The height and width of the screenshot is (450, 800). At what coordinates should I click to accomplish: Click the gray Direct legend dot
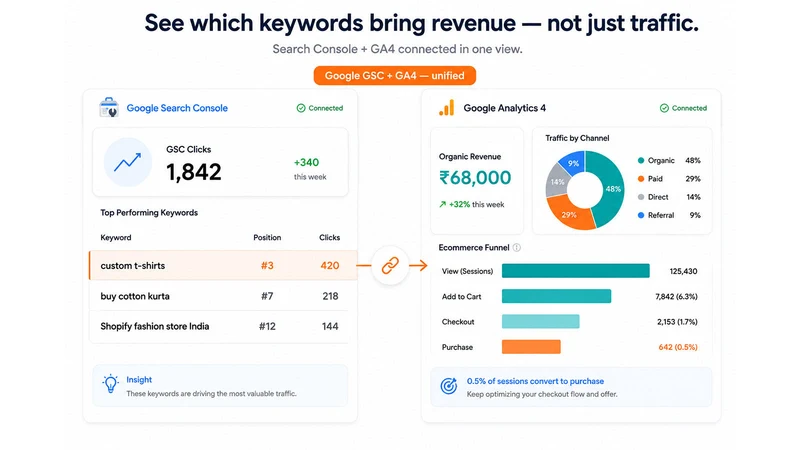coord(641,197)
